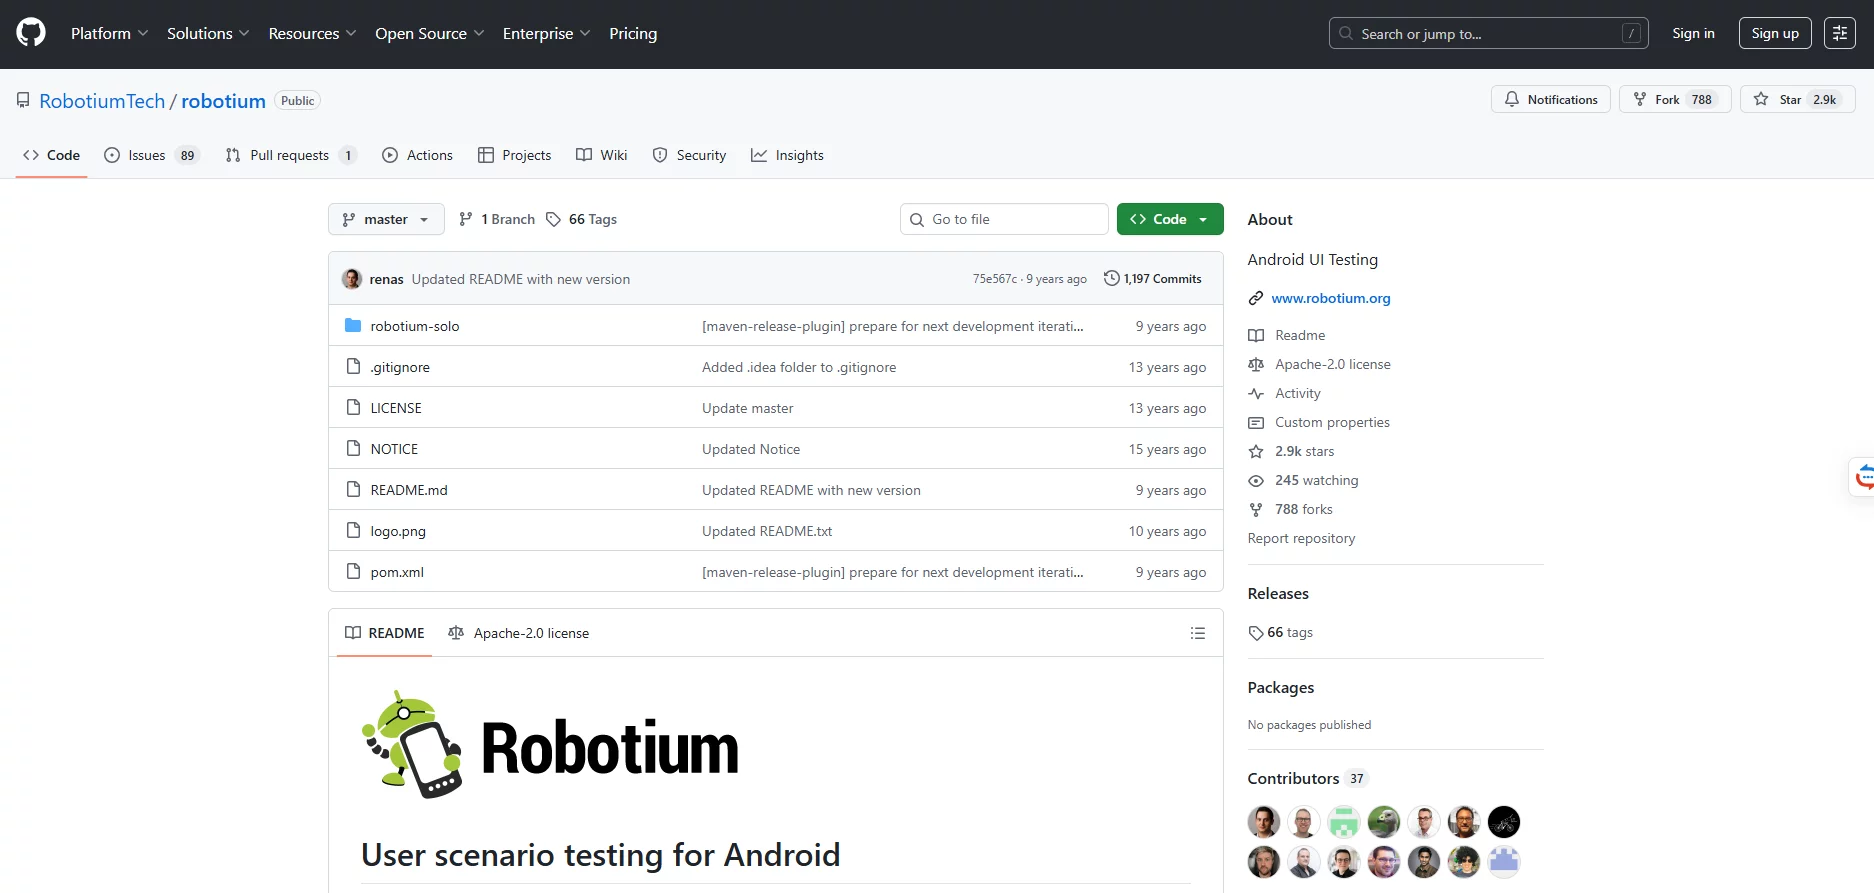This screenshot has height=893, width=1874.
Task: Star the robotium repository
Action: click(x=1798, y=99)
